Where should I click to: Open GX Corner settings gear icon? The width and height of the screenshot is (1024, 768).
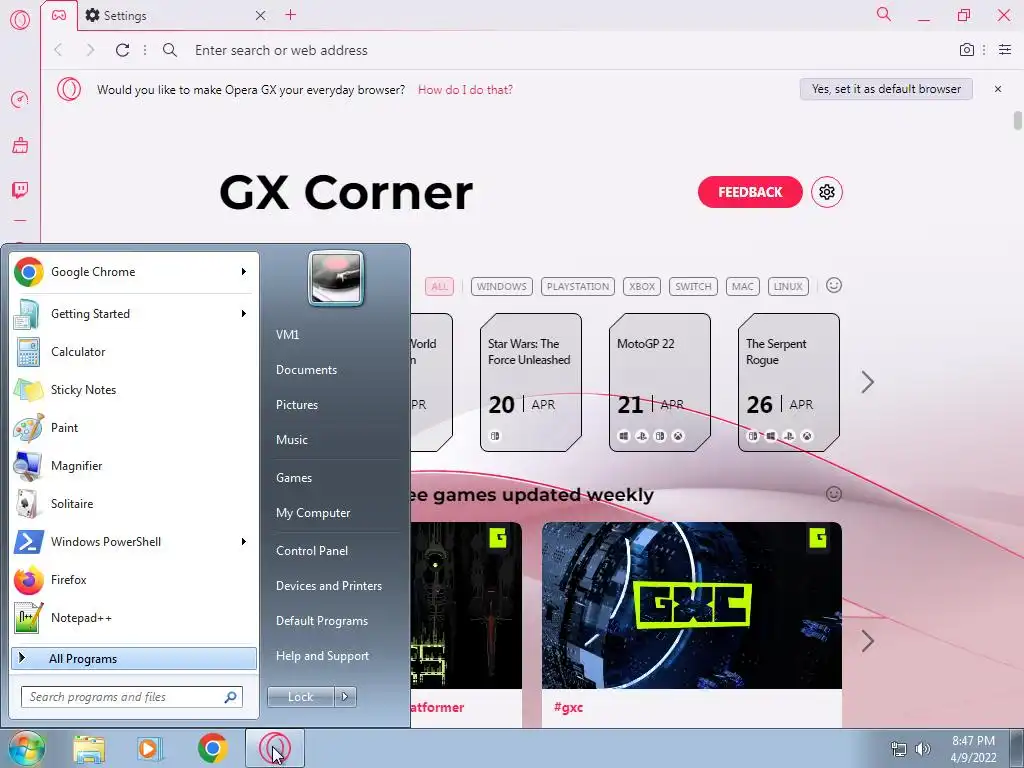[x=827, y=192]
